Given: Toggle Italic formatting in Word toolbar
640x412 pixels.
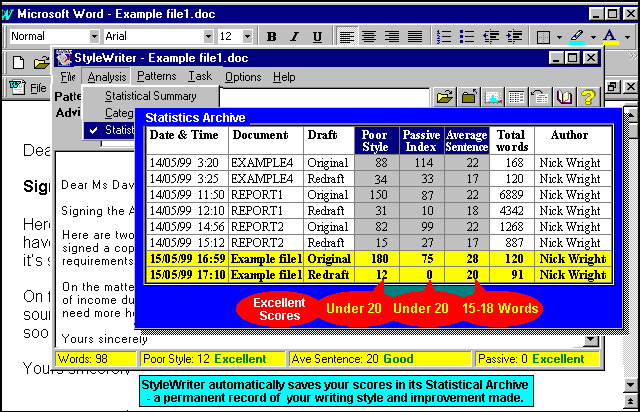Looking at the screenshot, I should pos(294,37).
